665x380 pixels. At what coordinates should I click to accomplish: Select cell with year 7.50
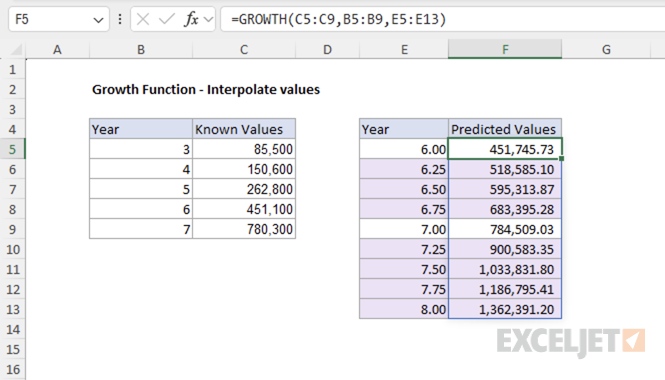[404, 269]
